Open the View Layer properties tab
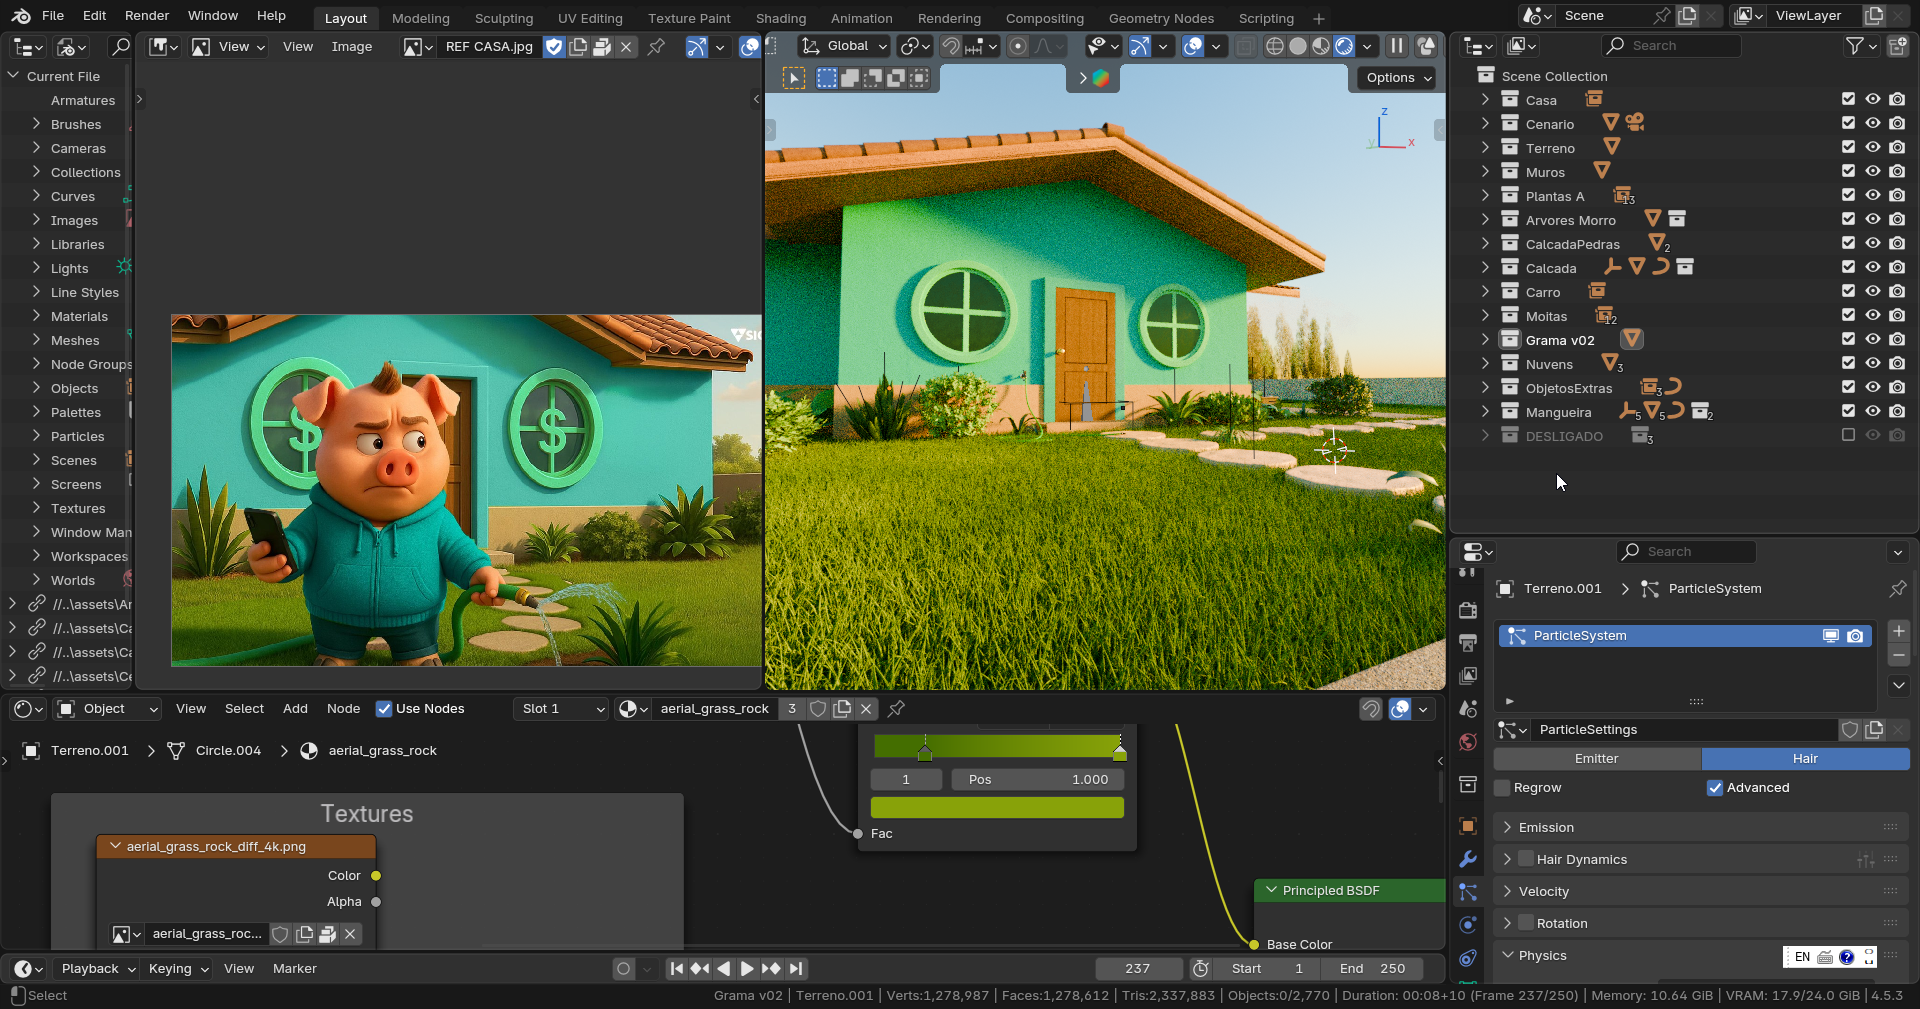The image size is (1920, 1009). pyautogui.click(x=1468, y=676)
